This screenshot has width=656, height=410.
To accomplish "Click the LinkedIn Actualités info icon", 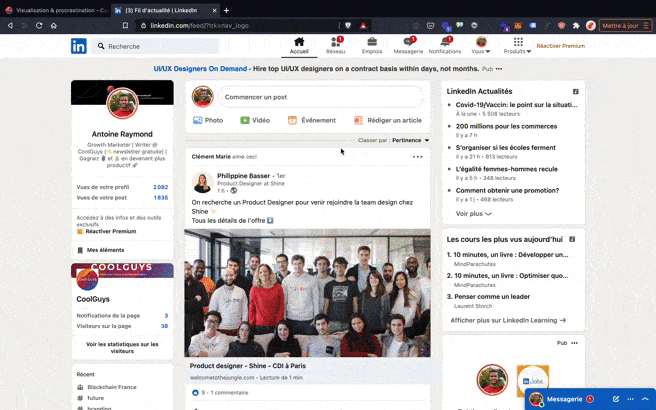I will (576, 91).
